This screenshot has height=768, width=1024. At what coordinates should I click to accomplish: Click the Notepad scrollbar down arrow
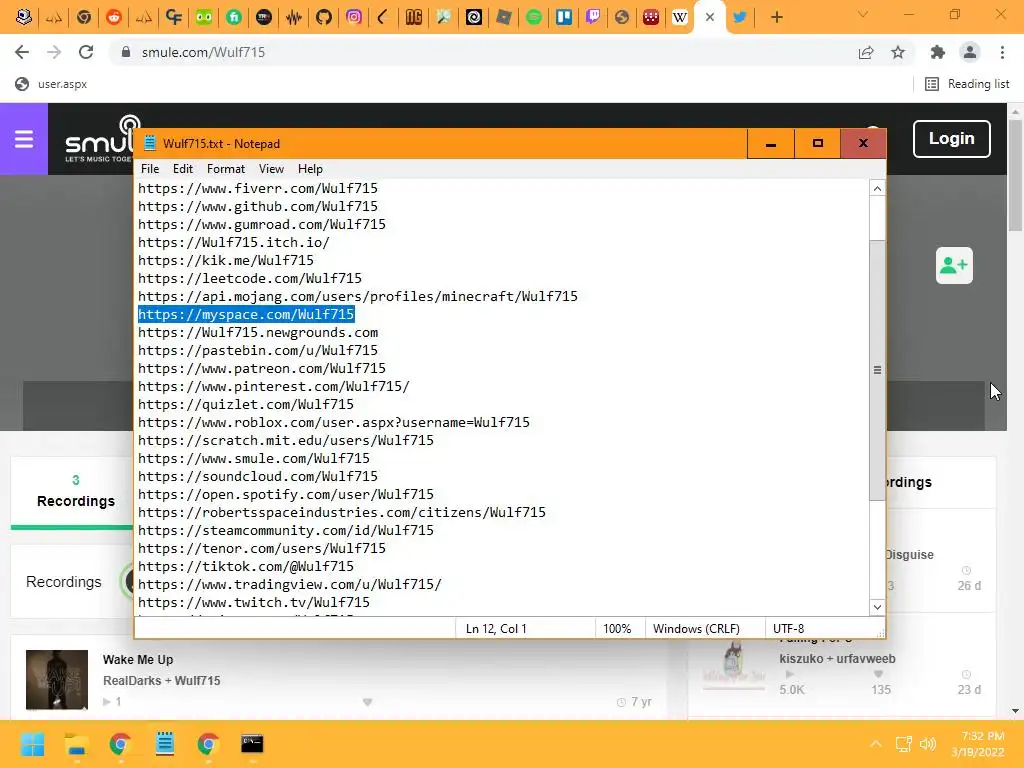(x=877, y=607)
